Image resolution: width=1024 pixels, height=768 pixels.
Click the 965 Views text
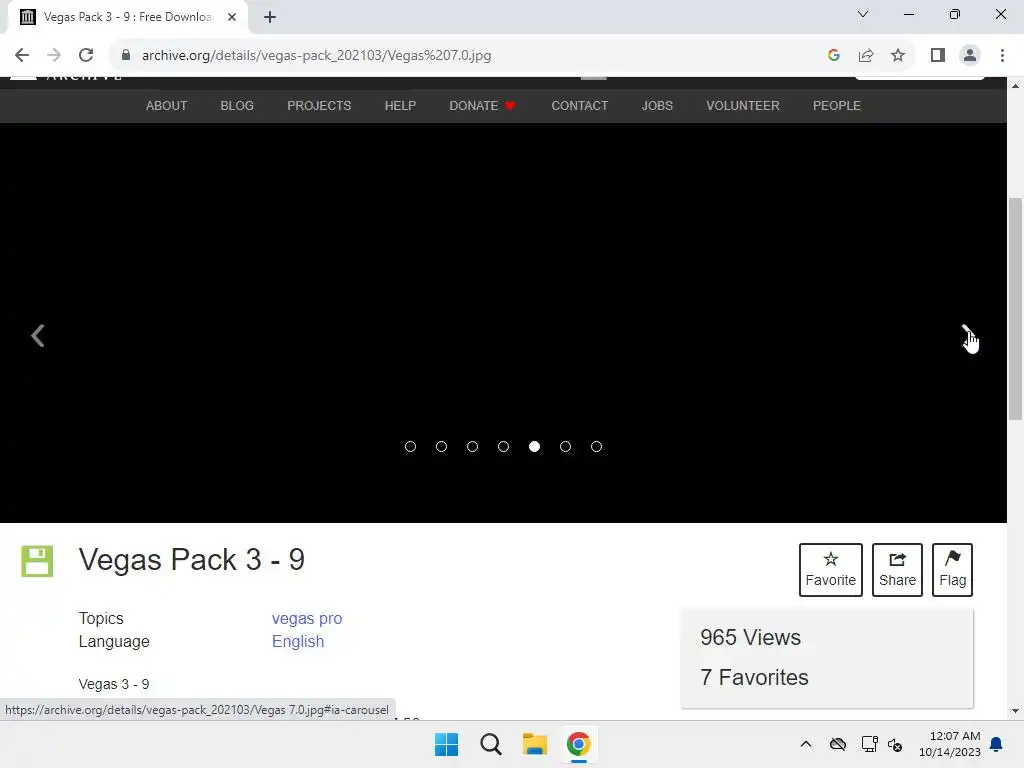(750, 637)
